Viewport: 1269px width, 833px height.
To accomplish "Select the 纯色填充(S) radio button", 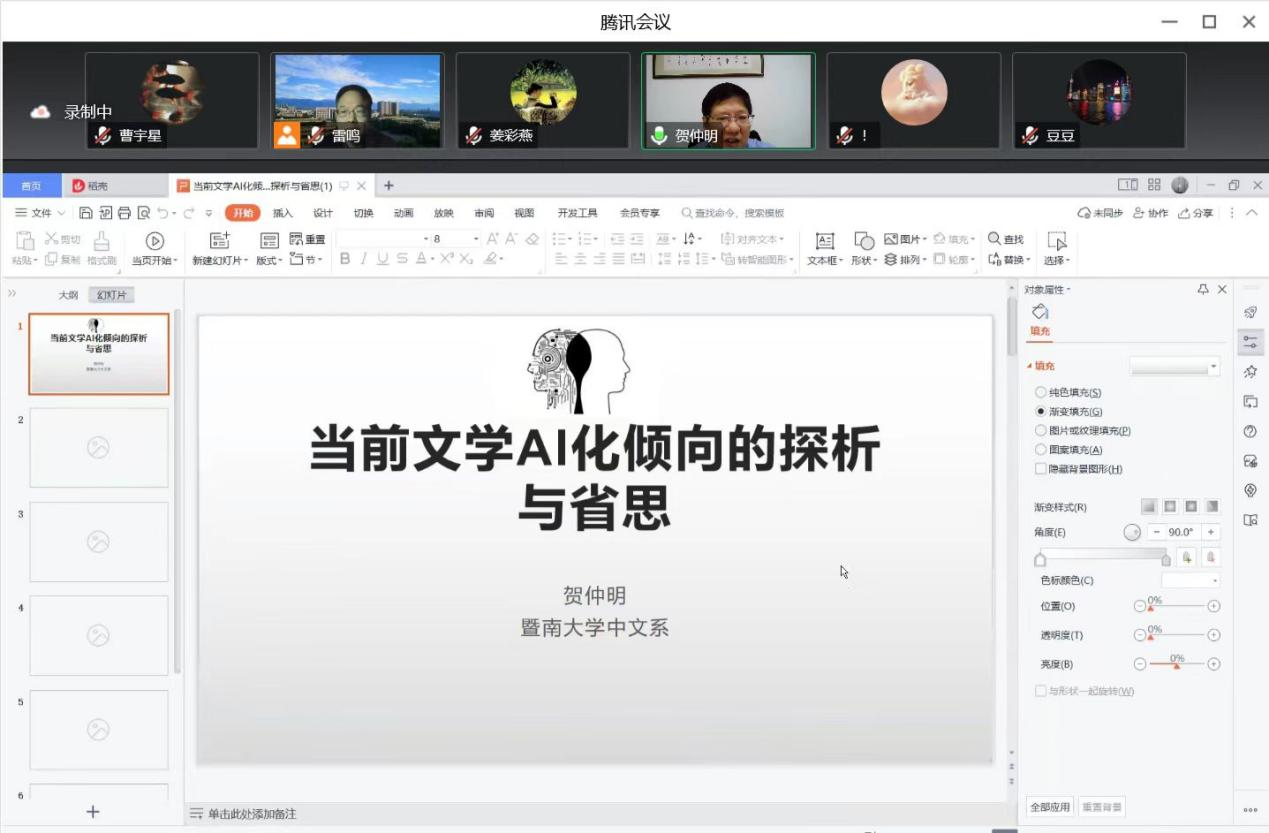I will pos(1041,393).
